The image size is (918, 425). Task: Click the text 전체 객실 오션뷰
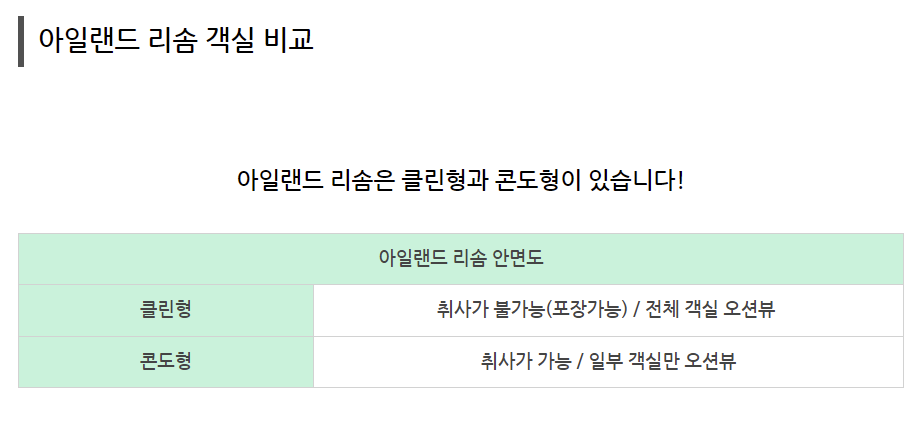click(x=710, y=309)
